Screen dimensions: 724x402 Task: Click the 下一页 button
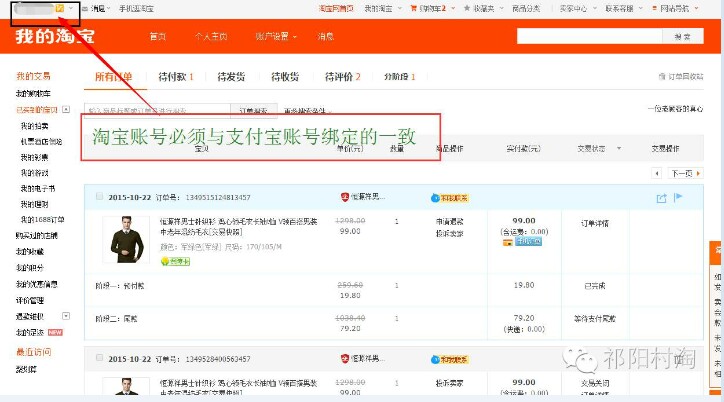(x=686, y=174)
